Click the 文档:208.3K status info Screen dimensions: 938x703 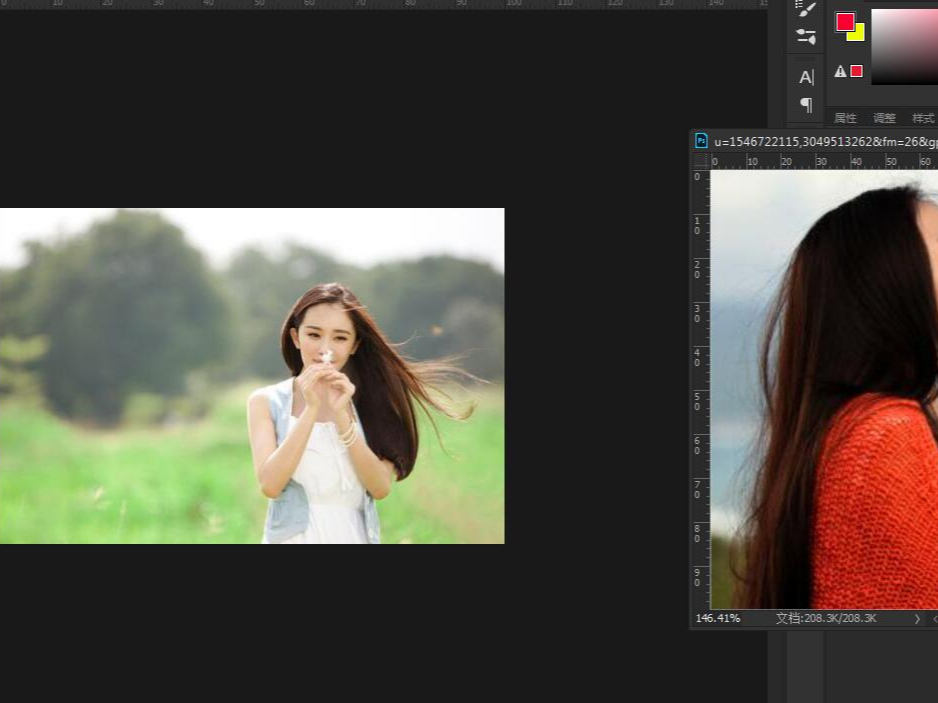(x=826, y=619)
